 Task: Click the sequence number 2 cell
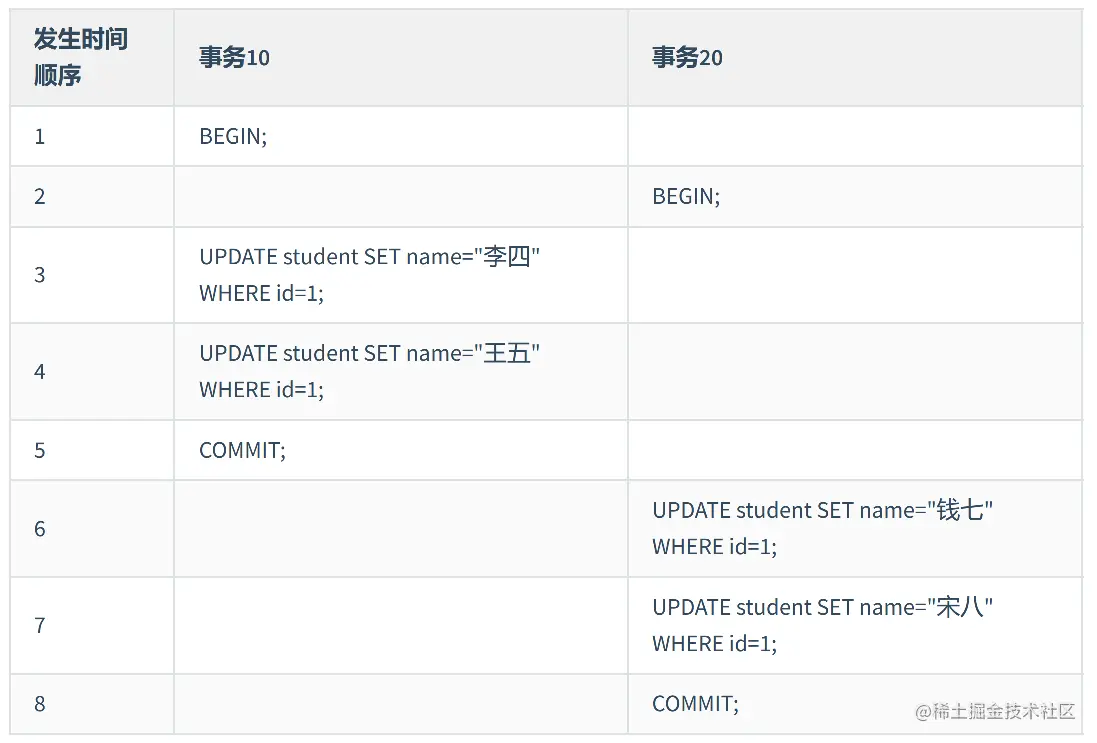coord(40,196)
